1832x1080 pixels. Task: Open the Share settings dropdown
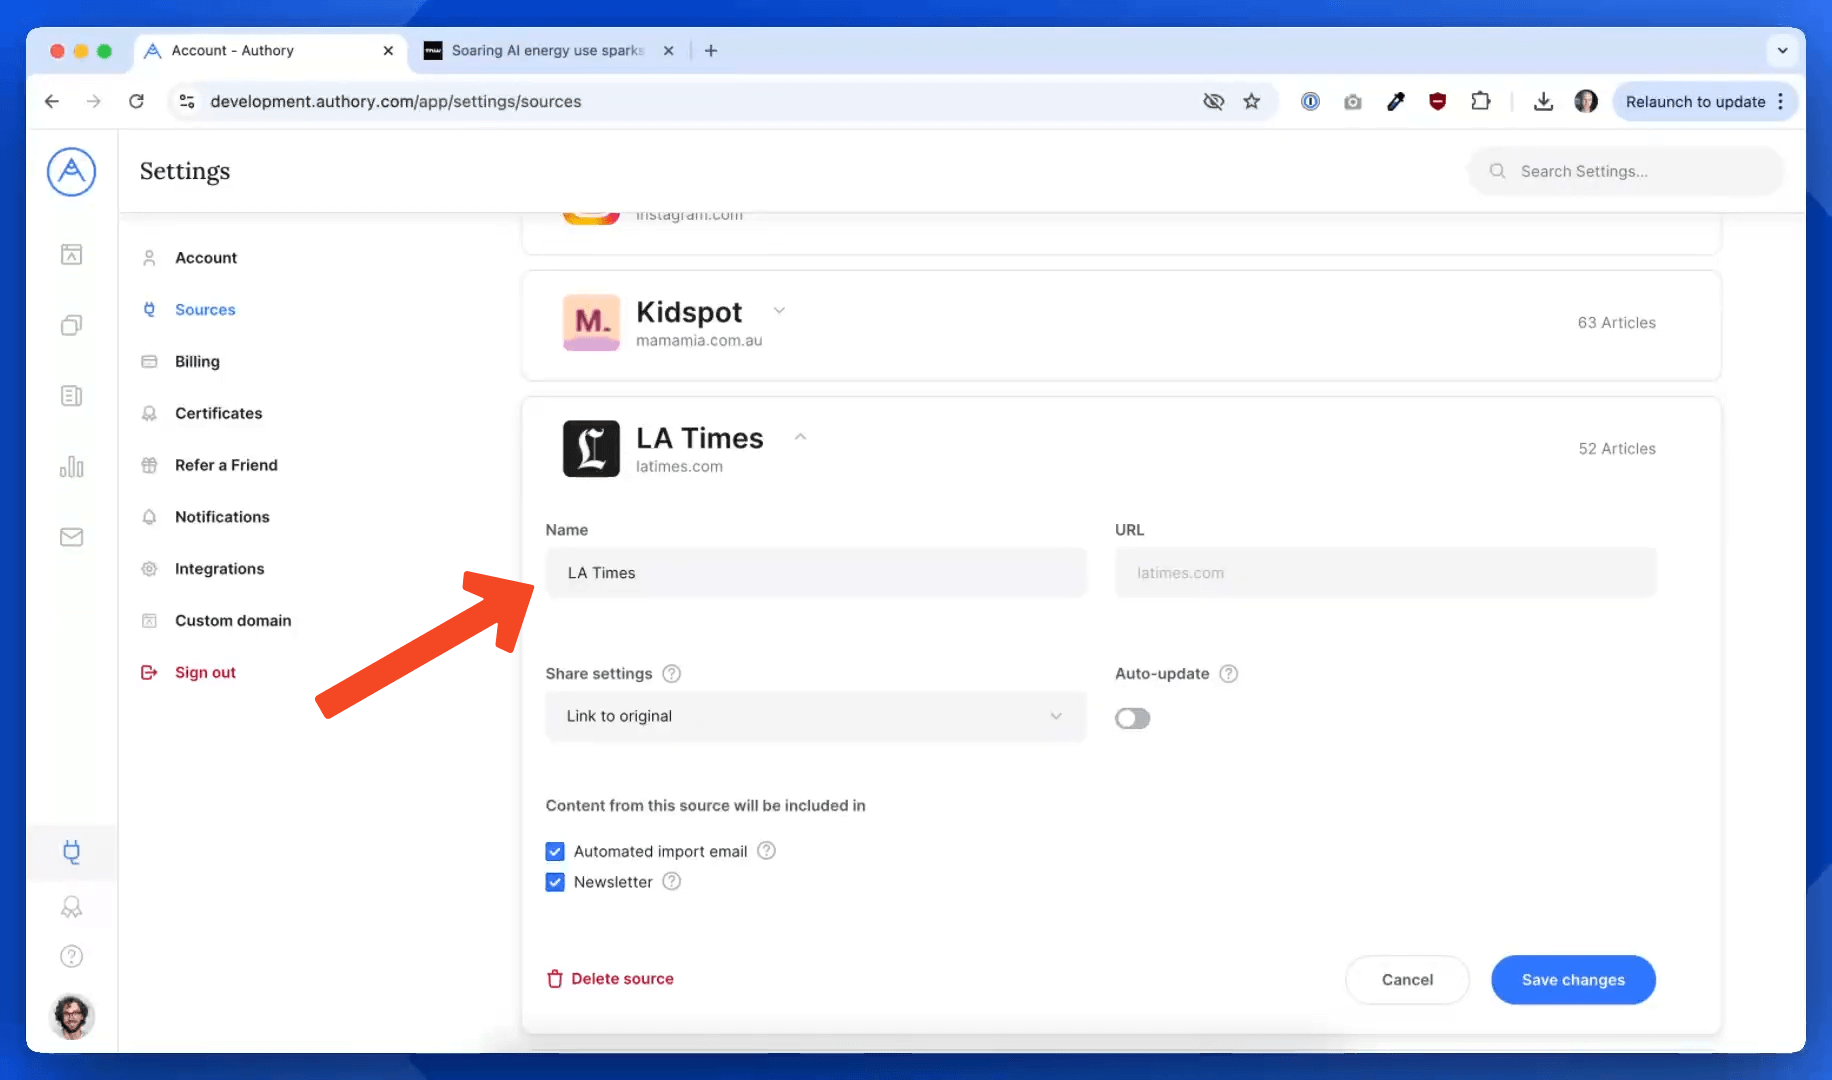[815, 716]
